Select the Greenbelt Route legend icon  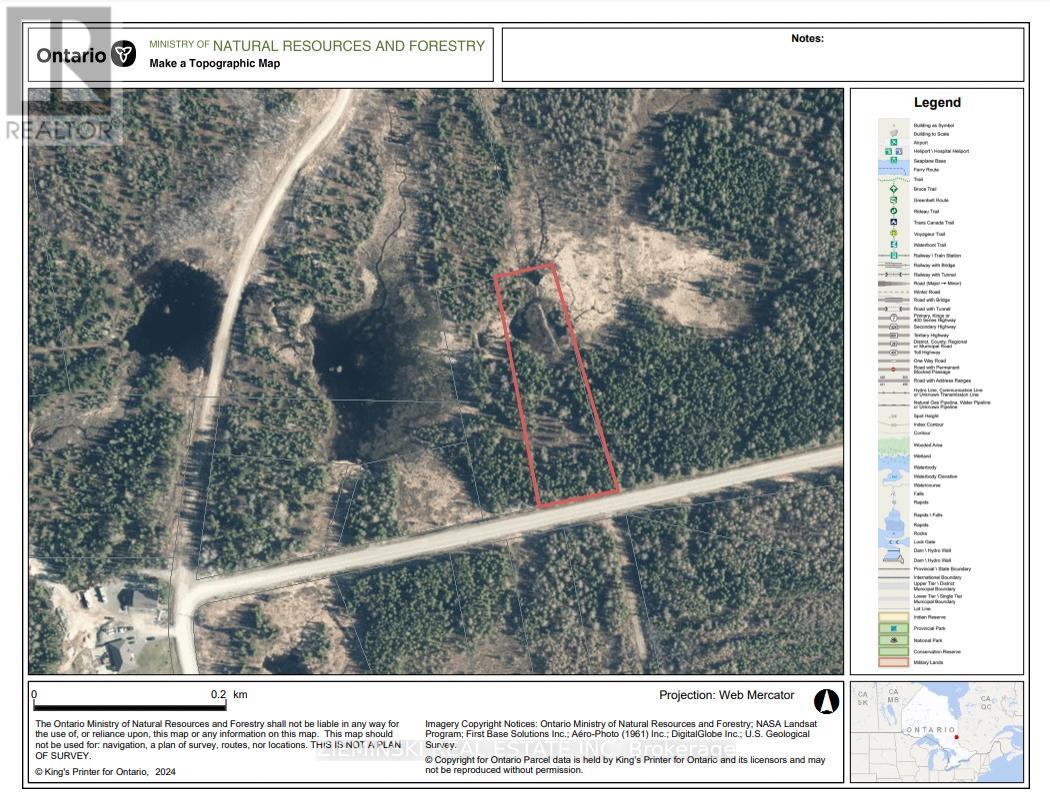(x=894, y=200)
